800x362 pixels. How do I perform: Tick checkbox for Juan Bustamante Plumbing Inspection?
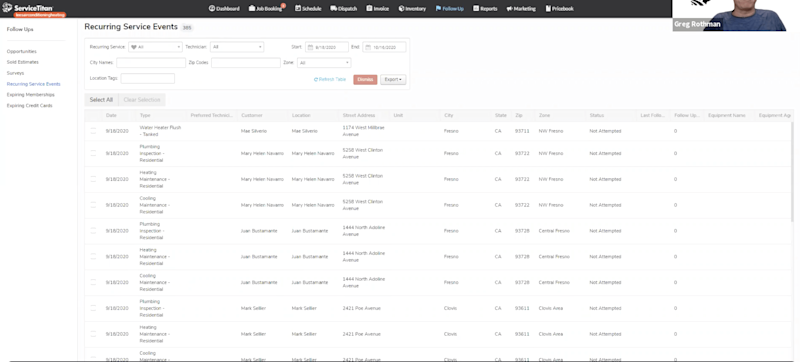(x=93, y=230)
